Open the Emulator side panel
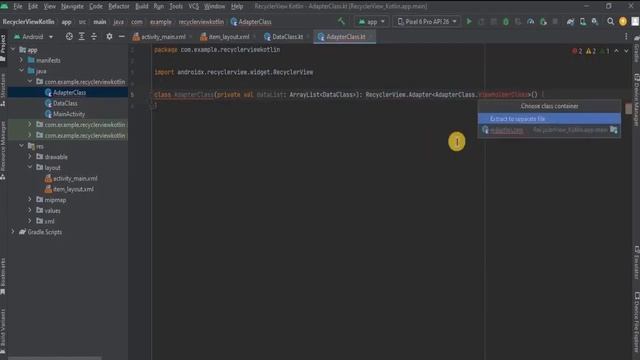The height and width of the screenshot is (360, 640). click(x=636, y=262)
